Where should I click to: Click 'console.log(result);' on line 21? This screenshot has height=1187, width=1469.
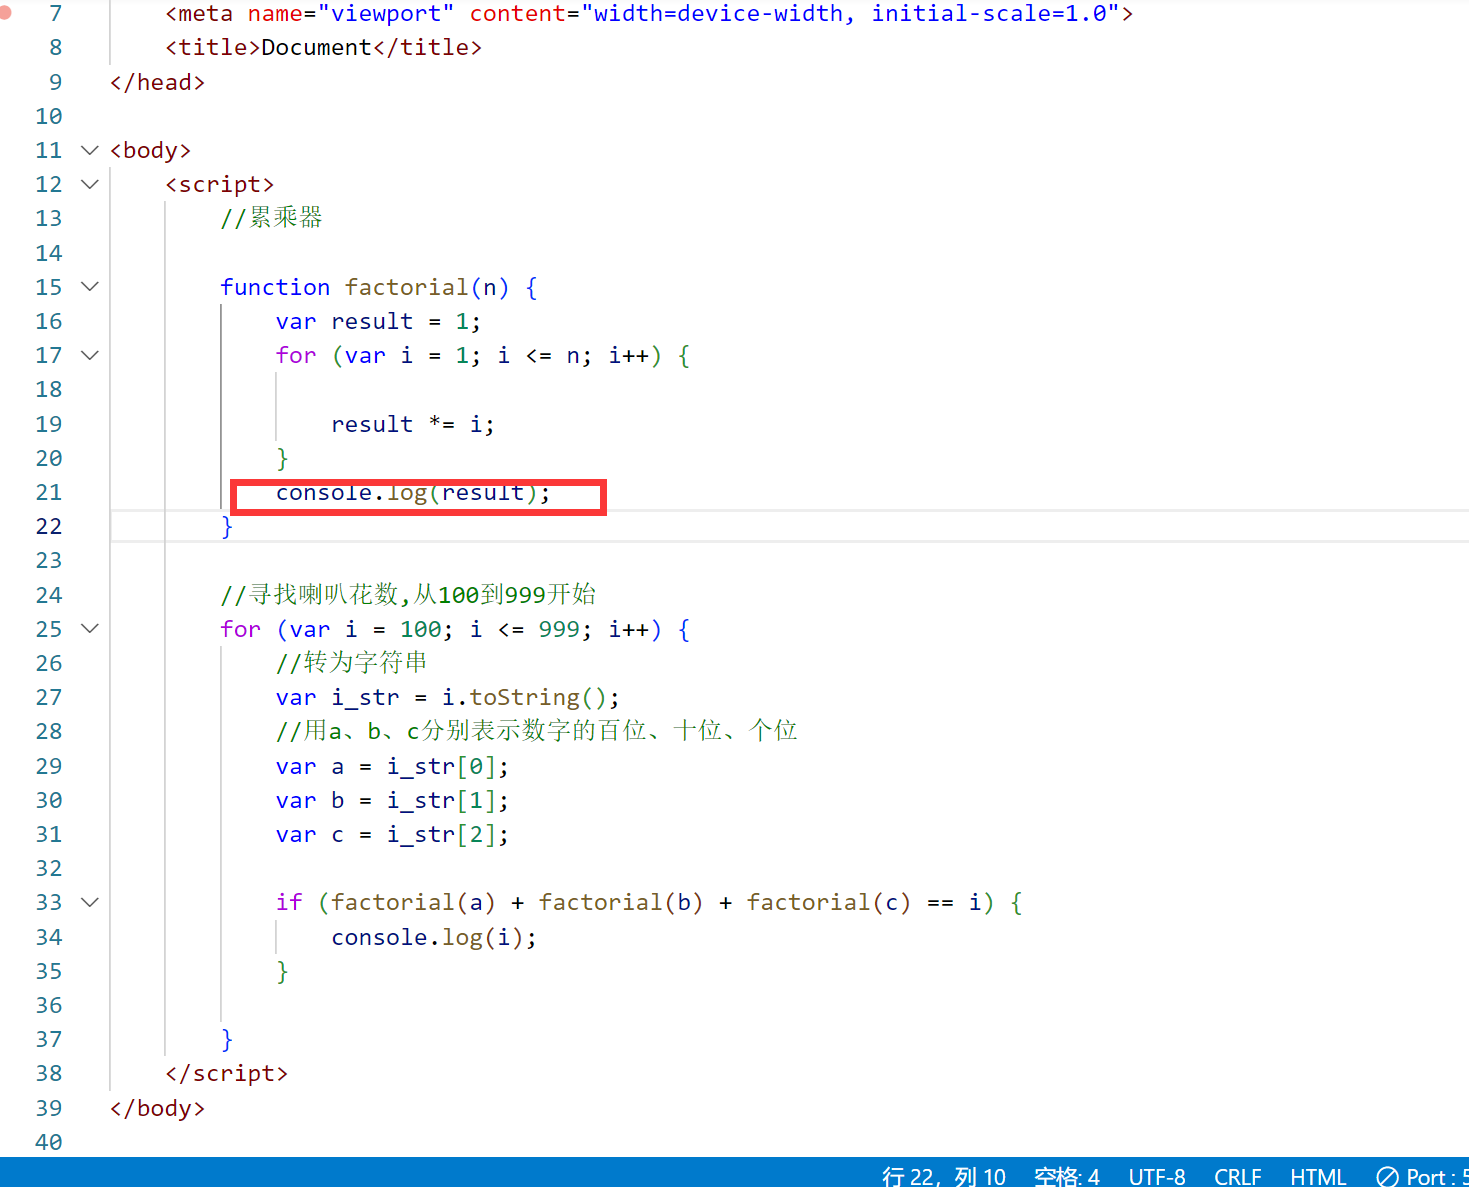(x=413, y=492)
